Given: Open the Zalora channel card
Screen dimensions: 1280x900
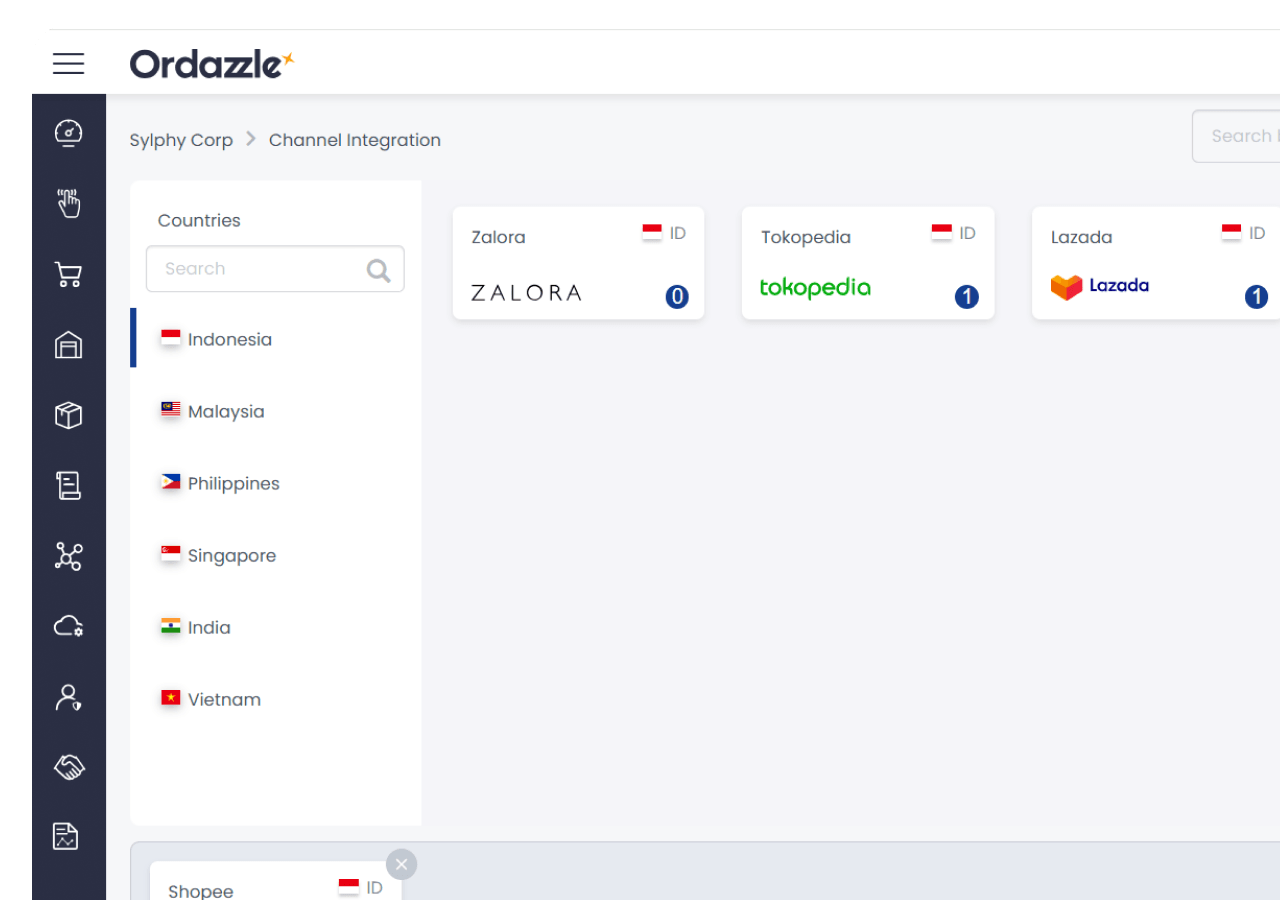Looking at the screenshot, I should coord(578,264).
